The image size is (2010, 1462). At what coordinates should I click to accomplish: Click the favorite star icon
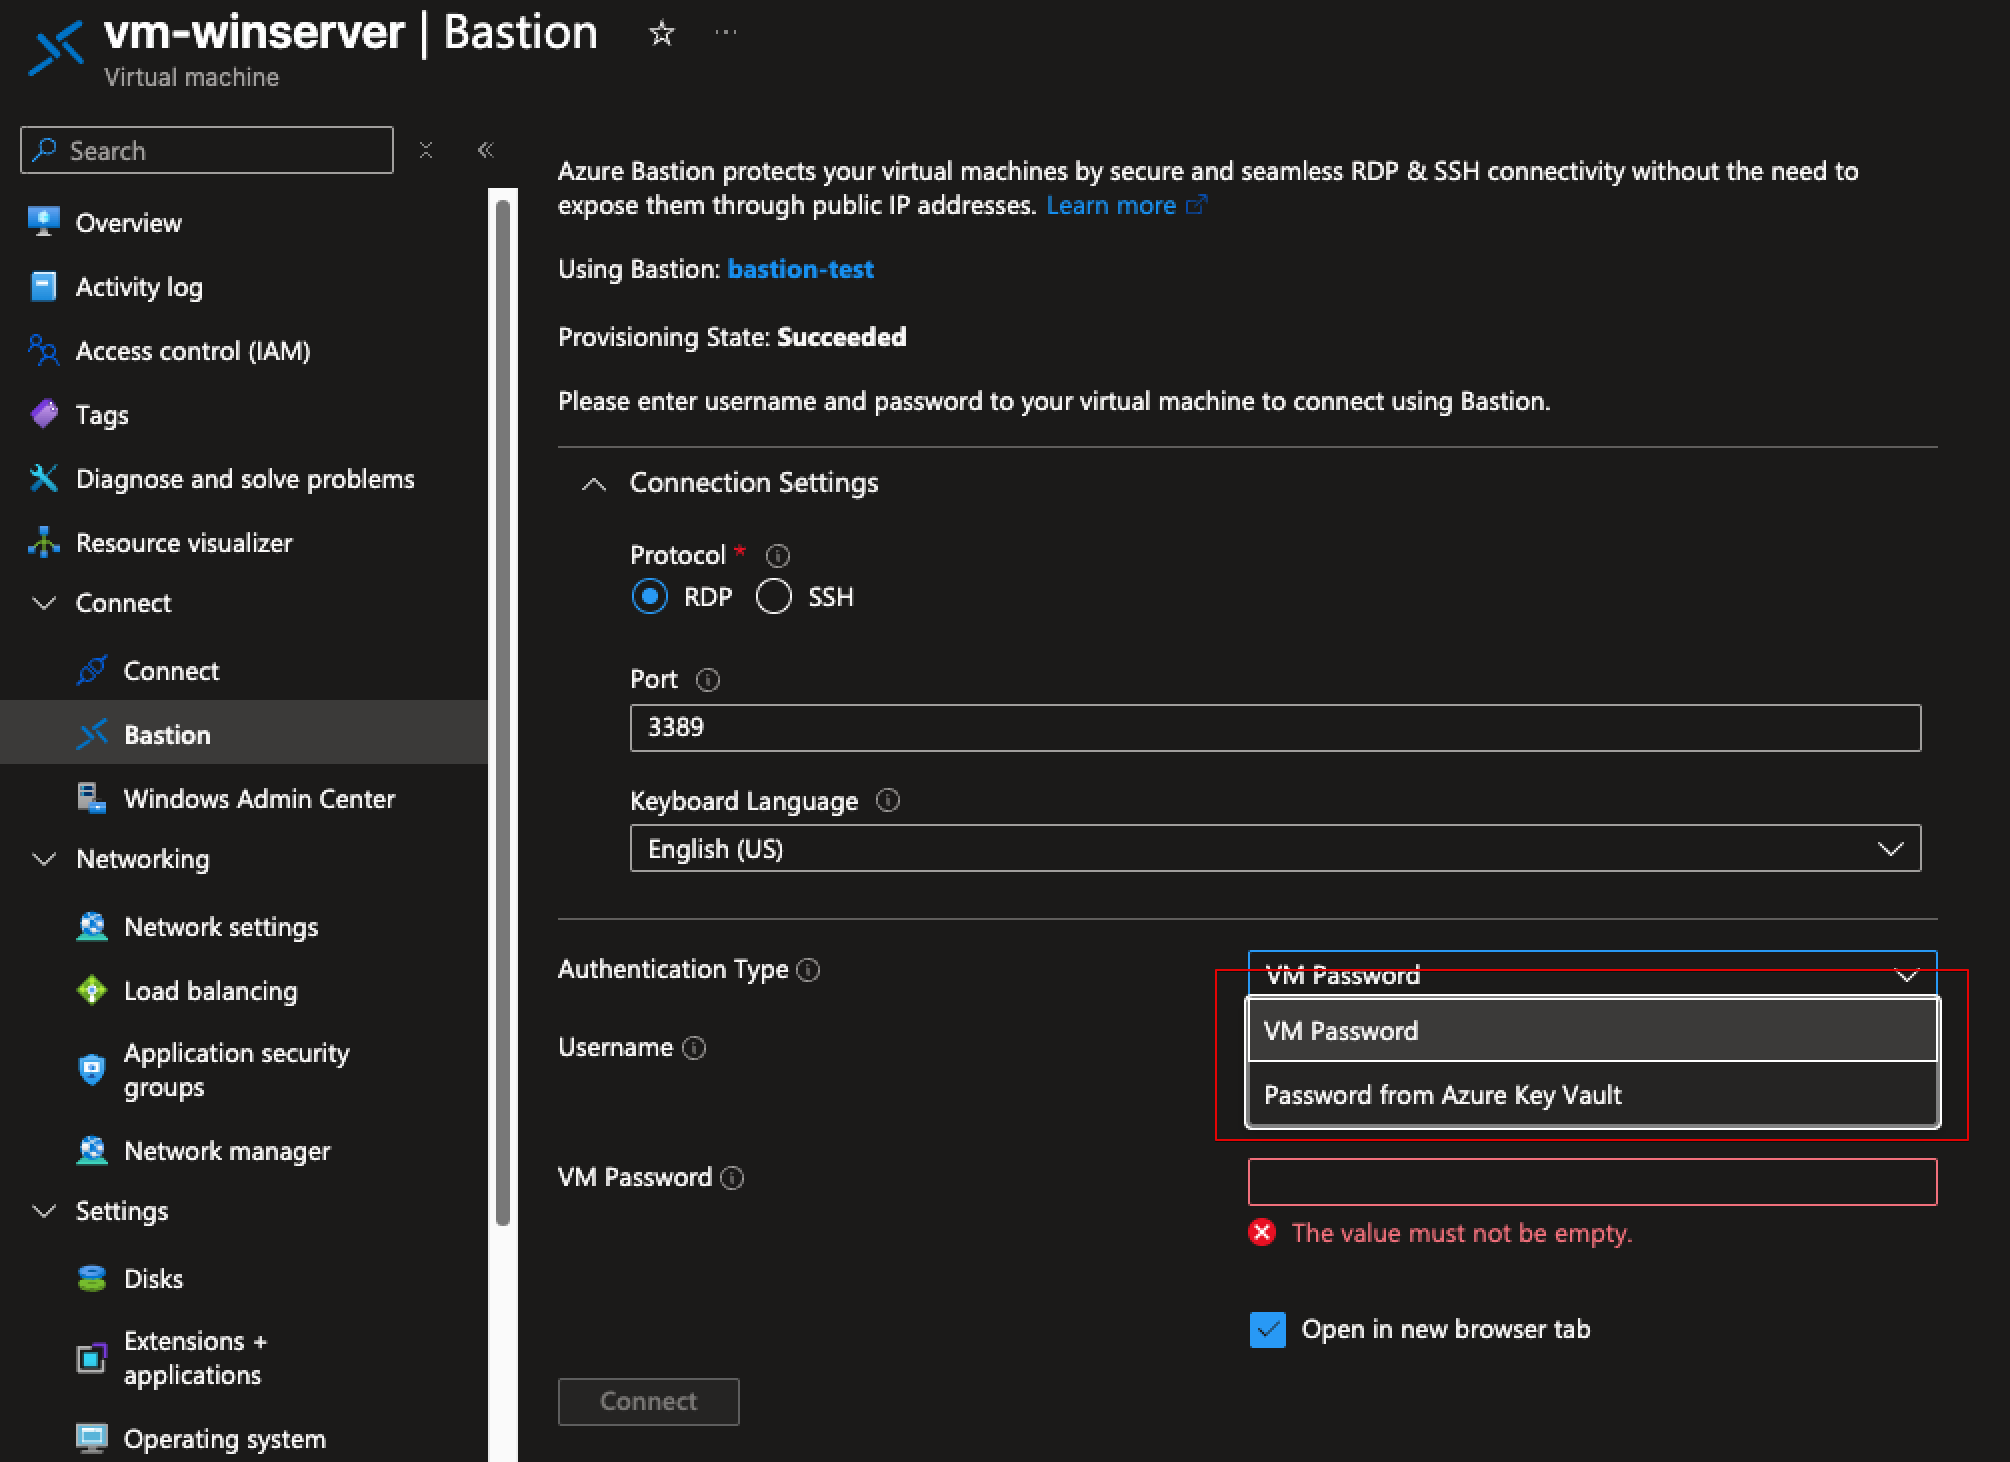click(661, 34)
